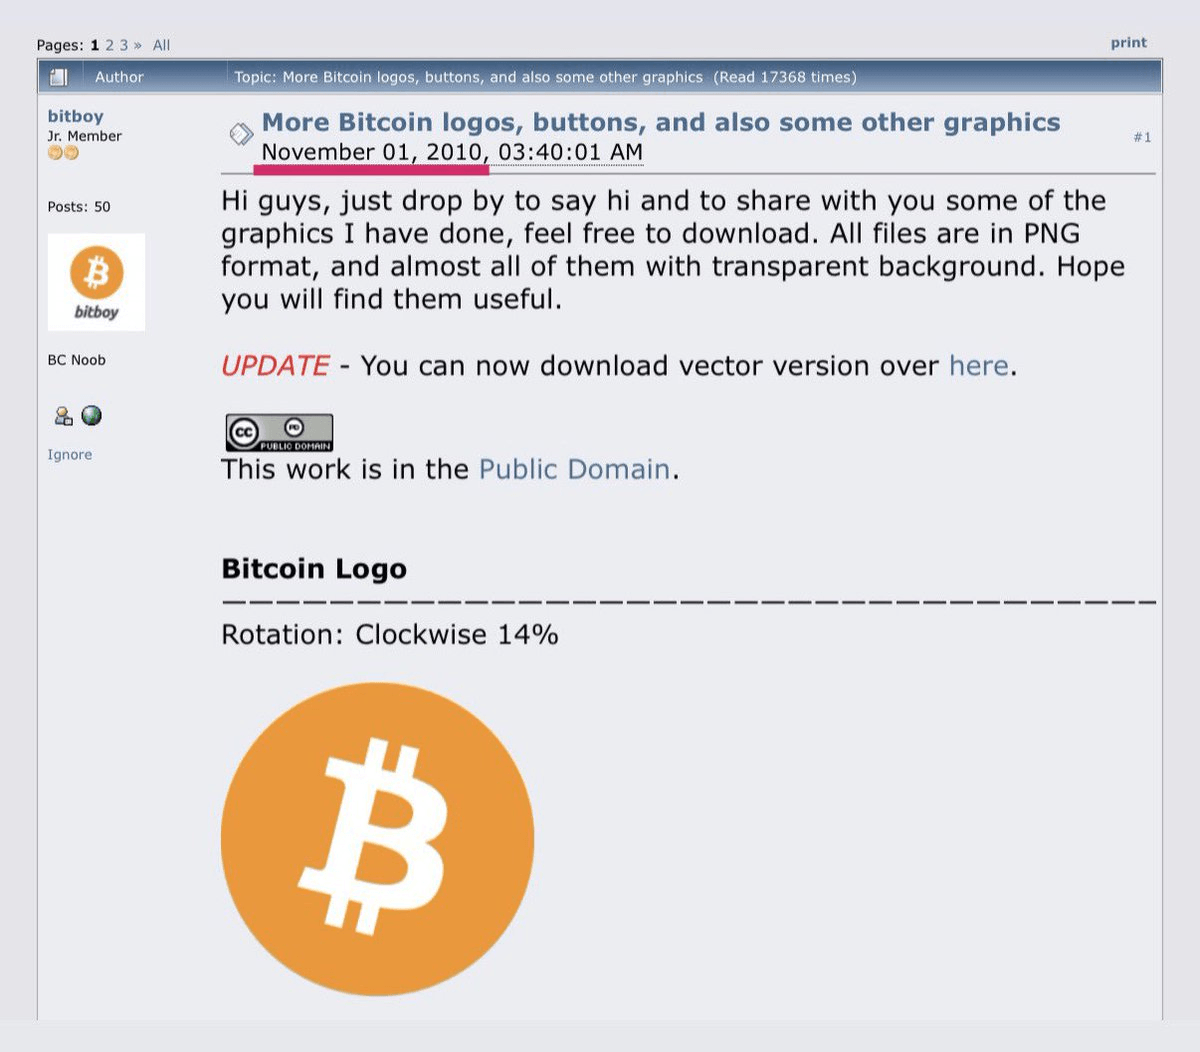Screen dimensions: 1200x1052
Task: Click the #1 post number permalink
Action: (1142, 137)
